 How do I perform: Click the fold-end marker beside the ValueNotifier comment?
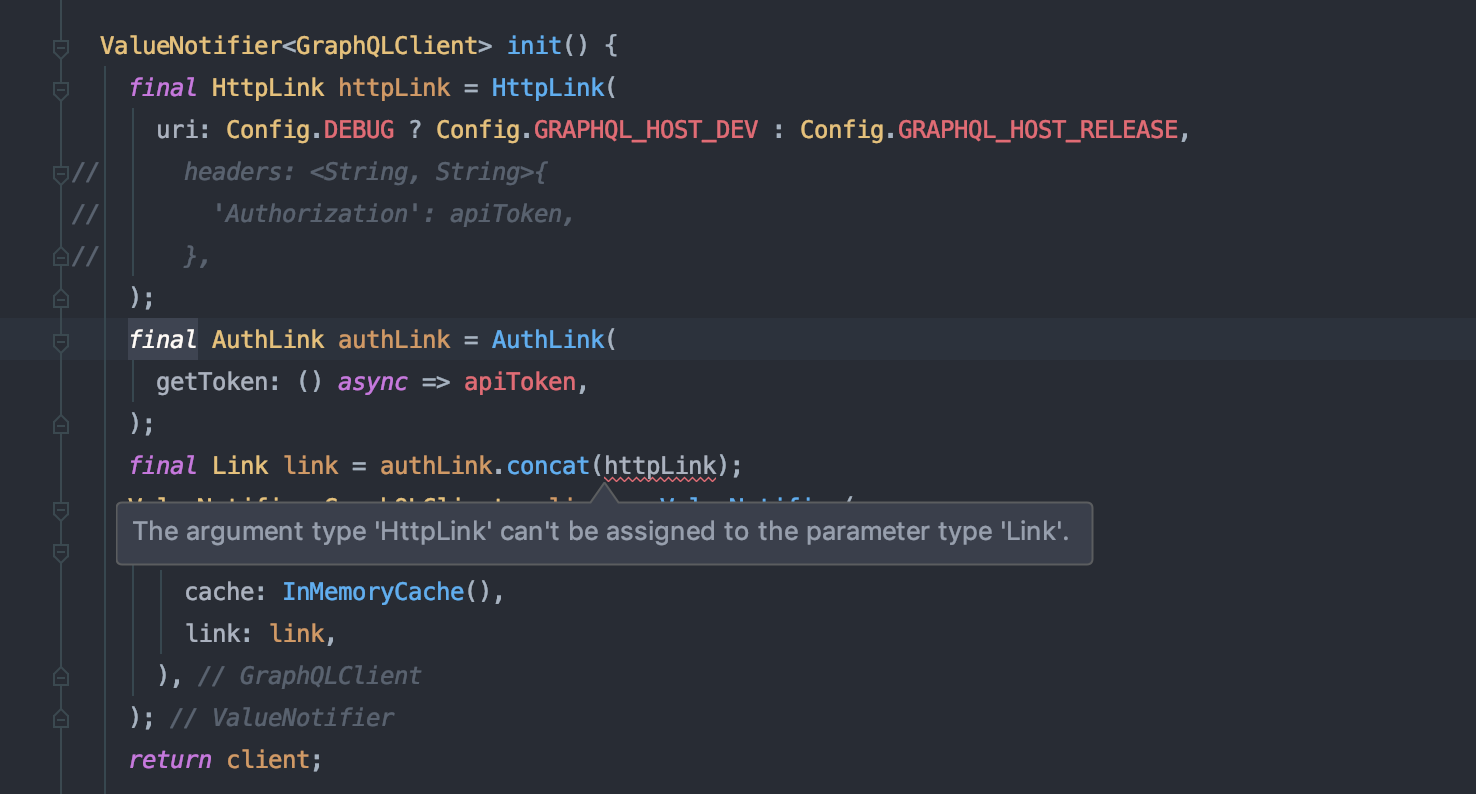click(x=60, y=717)
